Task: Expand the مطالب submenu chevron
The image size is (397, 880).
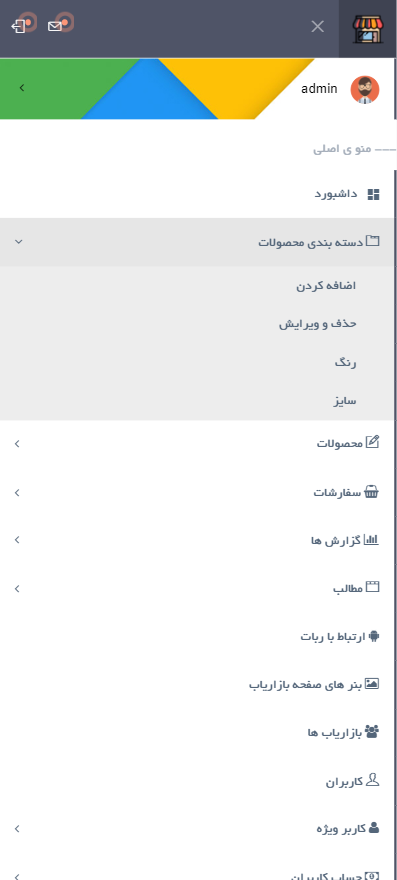Action: (17, 588)
